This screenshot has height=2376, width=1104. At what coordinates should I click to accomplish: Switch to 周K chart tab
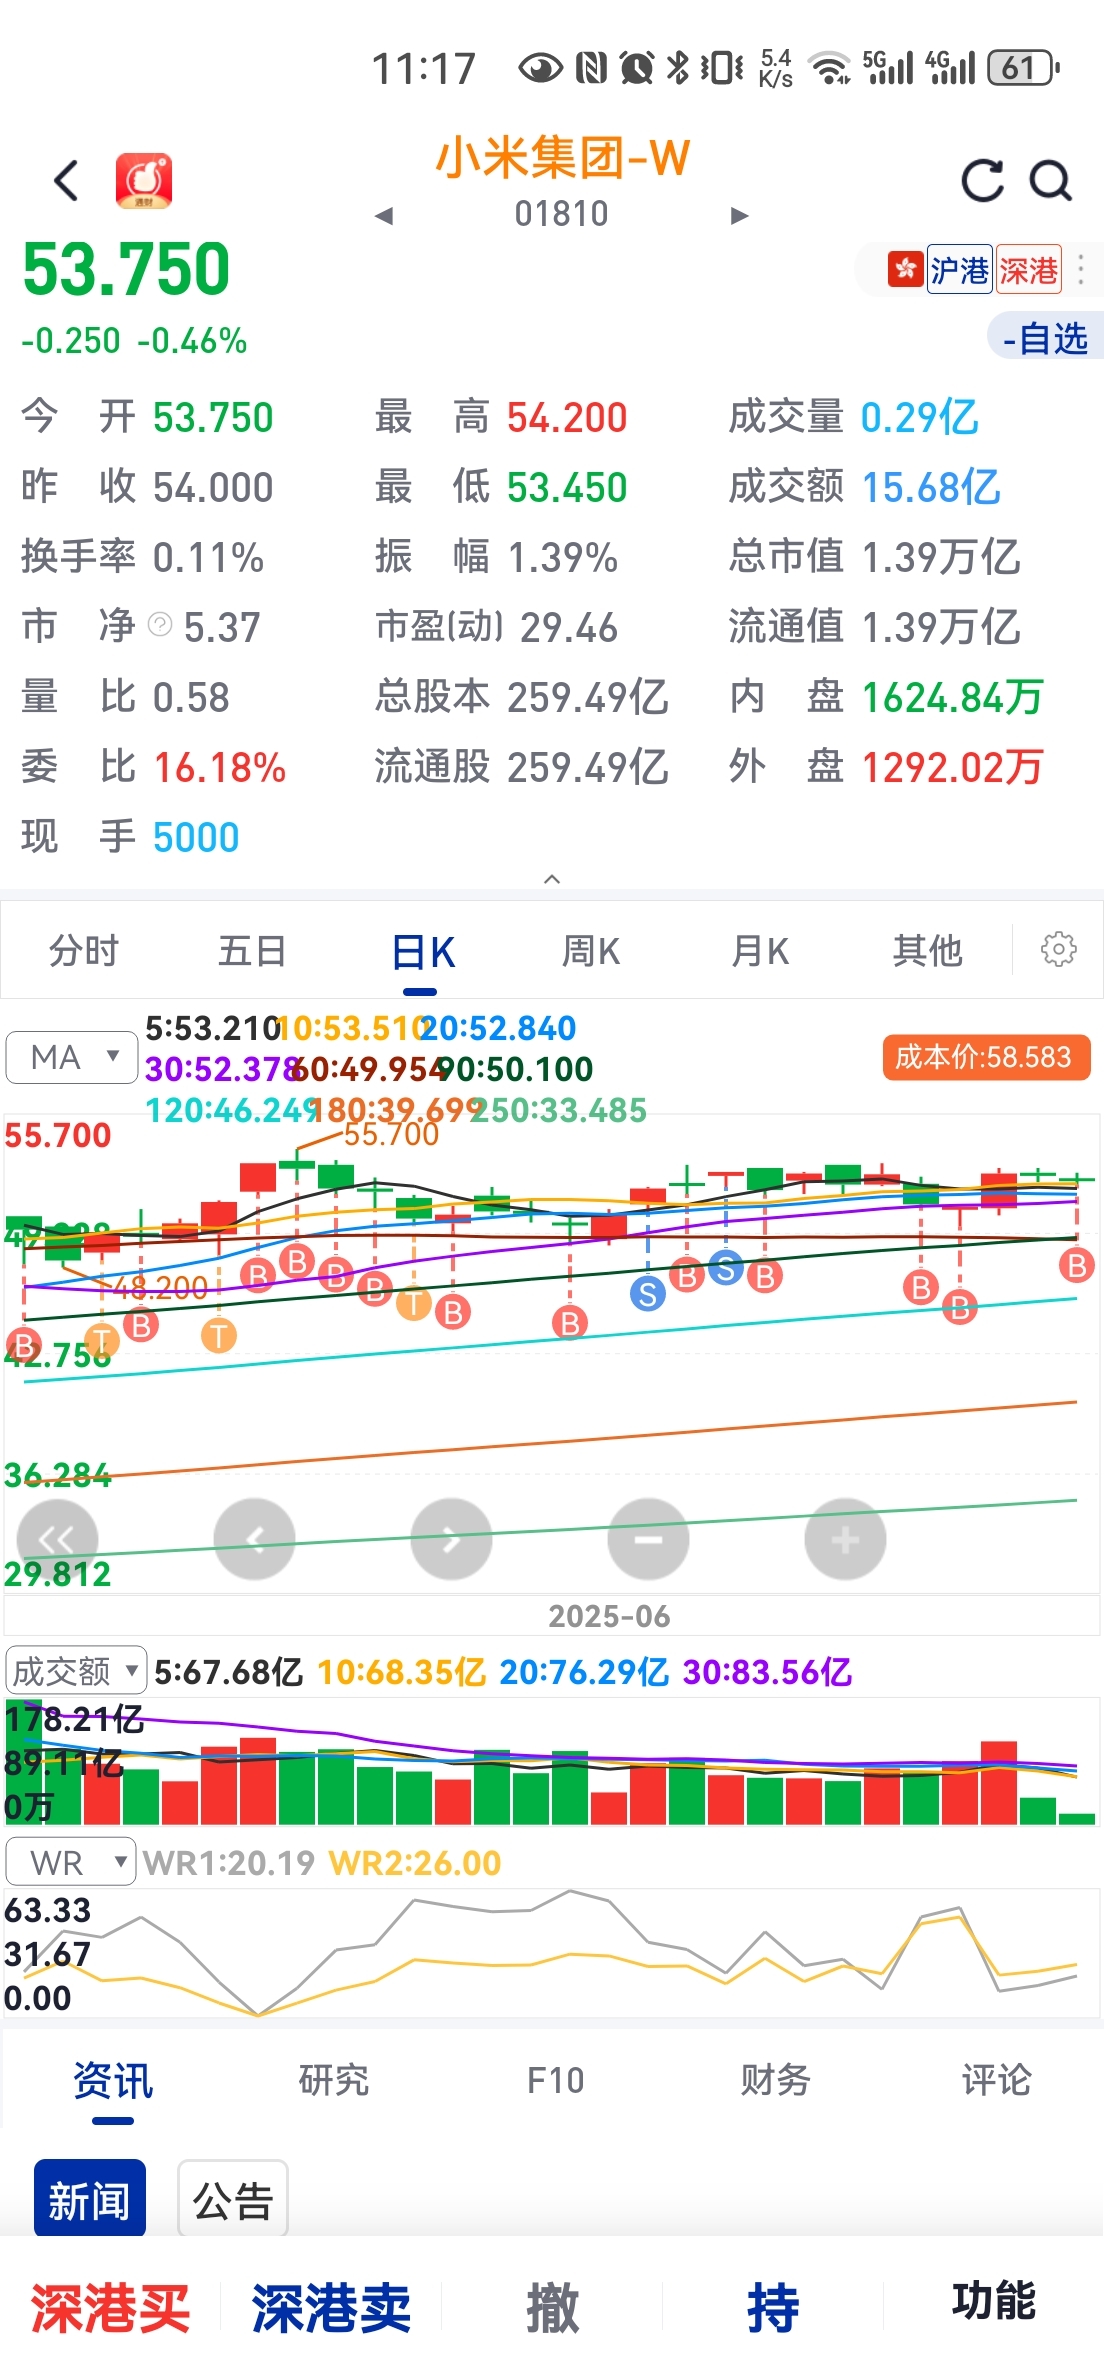click(x=590, y=950)
